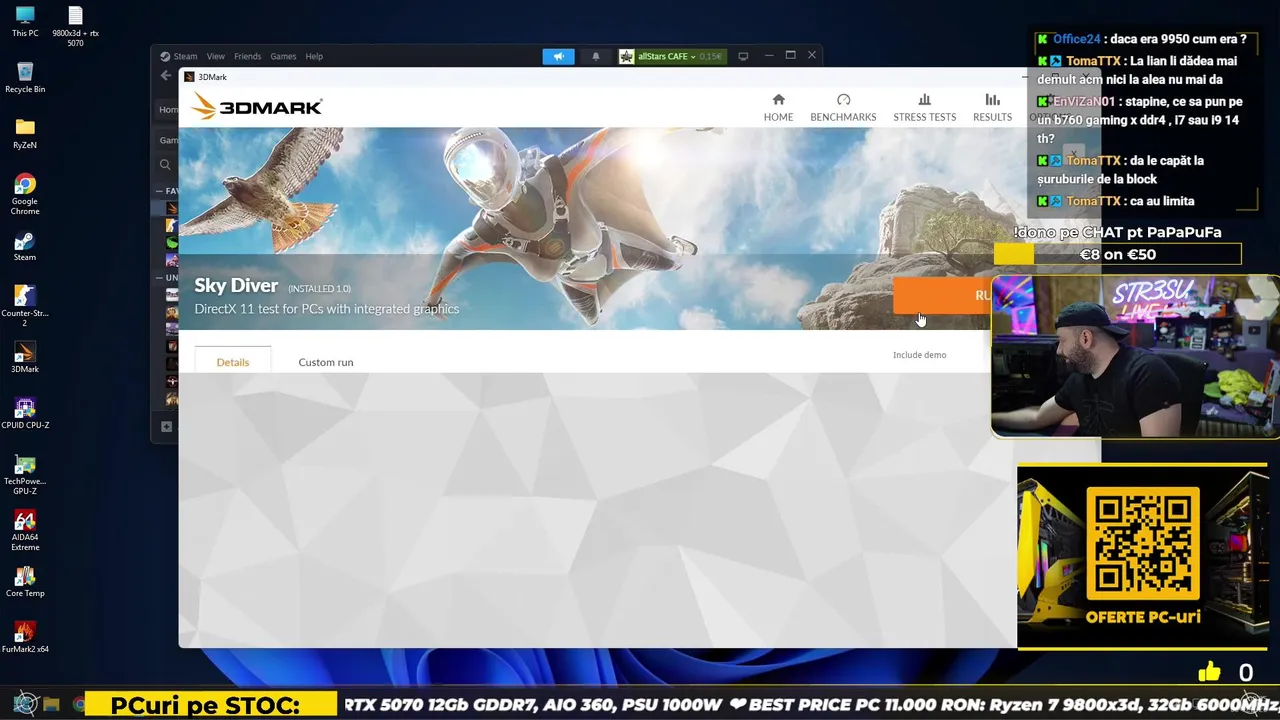Launch Counter-Strike 2 desktop shortcut
This screenshot has width=1280, height=720.
coord(25,306)
